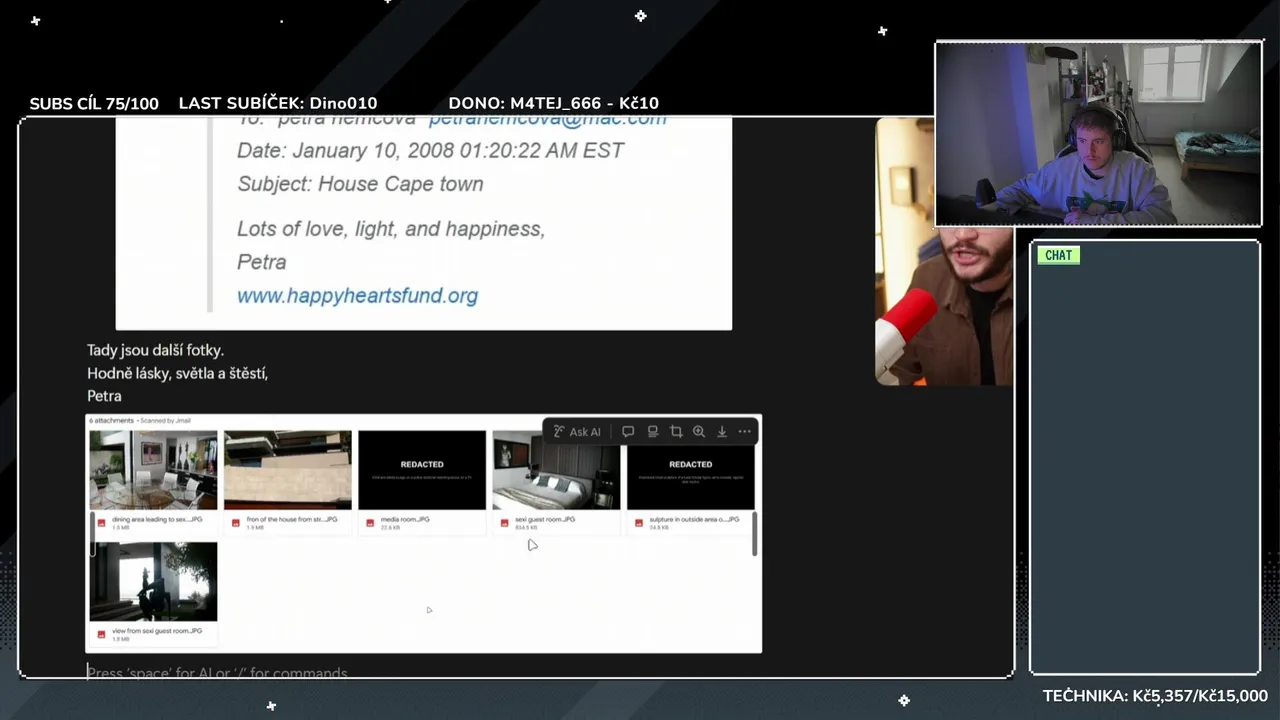Click the DONO: M4TEJ_666 - Kč10 overlay text

[x=553, y=103]
